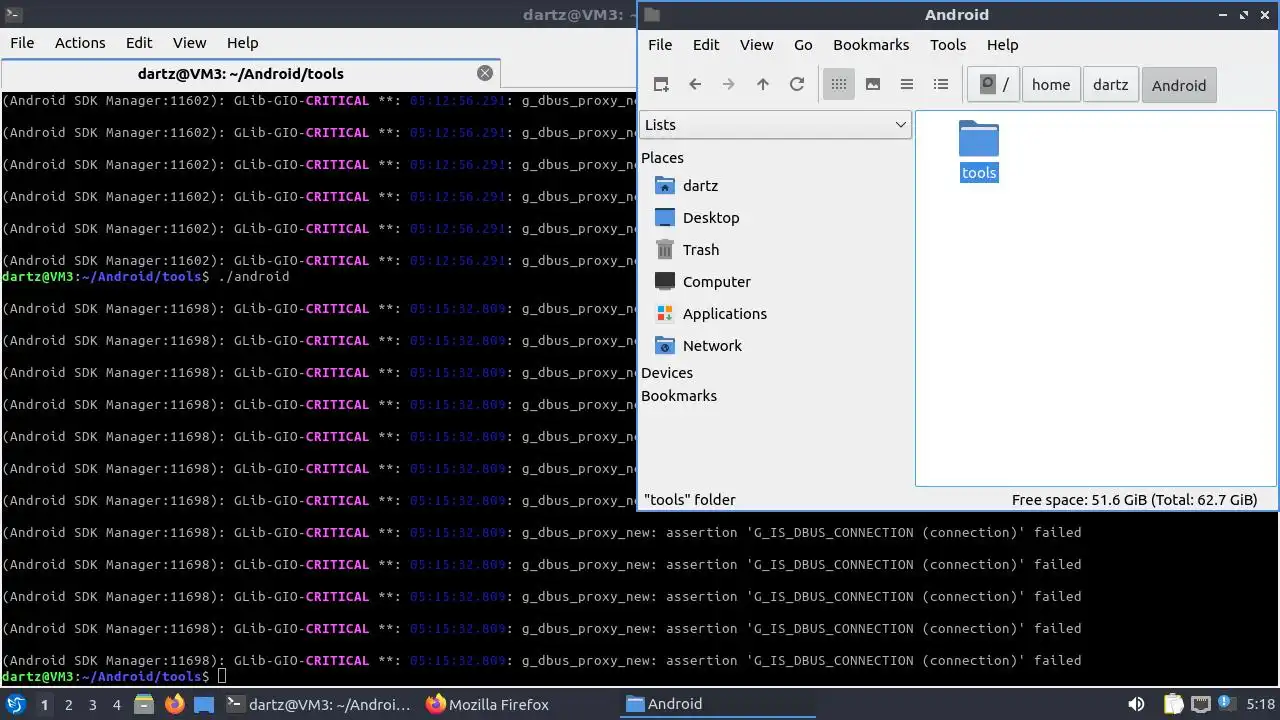Screen dimensions: 1280x720
Task: Click the Bookmarks section header
Action: point(679,396)
